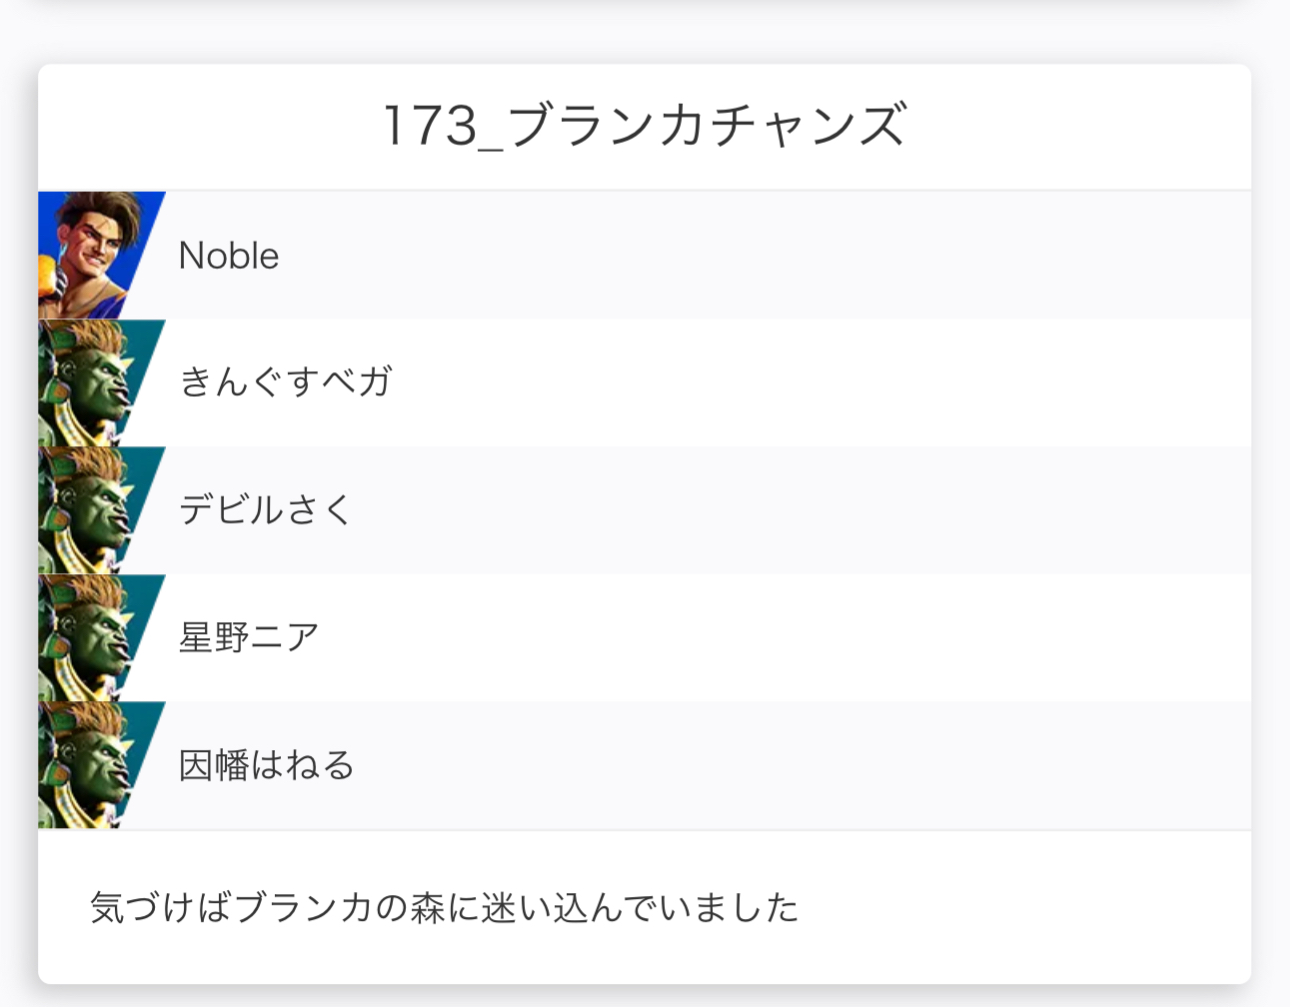Open the player name 因幡はねる
The image size is (1290, 1007).
coord(266,765)
